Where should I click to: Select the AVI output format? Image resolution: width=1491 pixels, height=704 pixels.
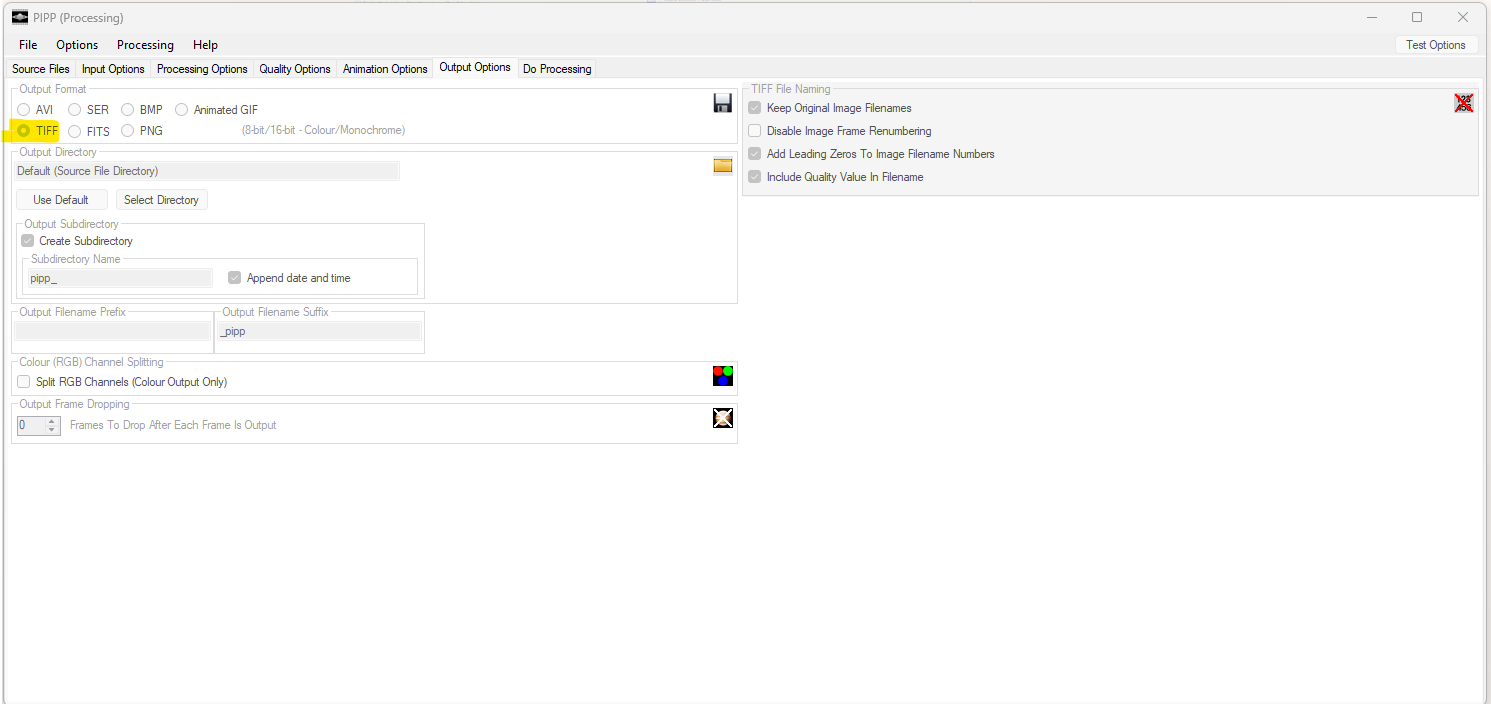[24, 110]
